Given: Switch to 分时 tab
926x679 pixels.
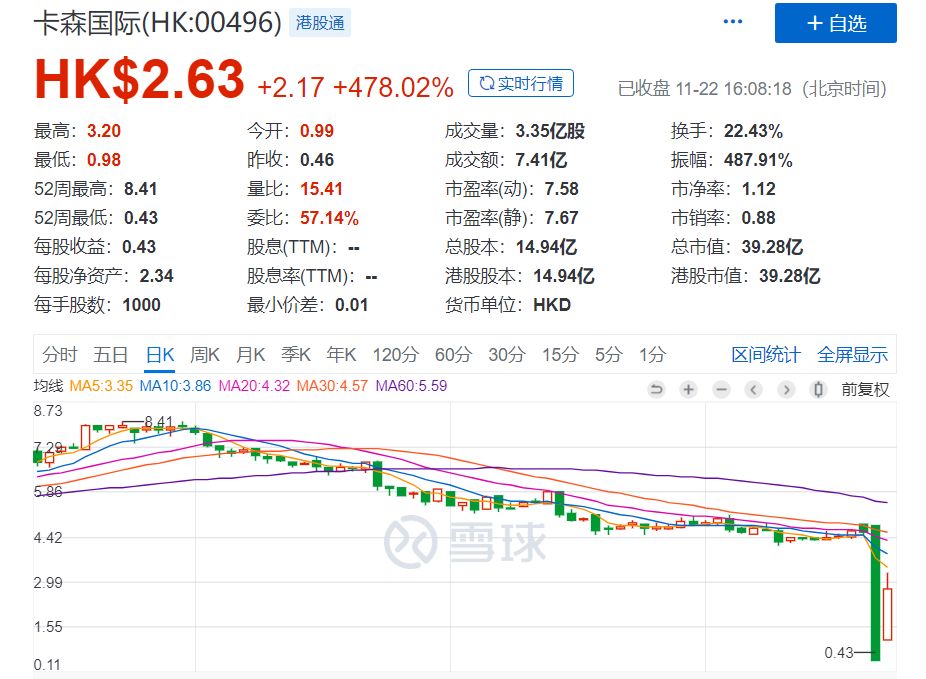Looking at the screenshot, I should pyautogui.click(x=60, y=355).
